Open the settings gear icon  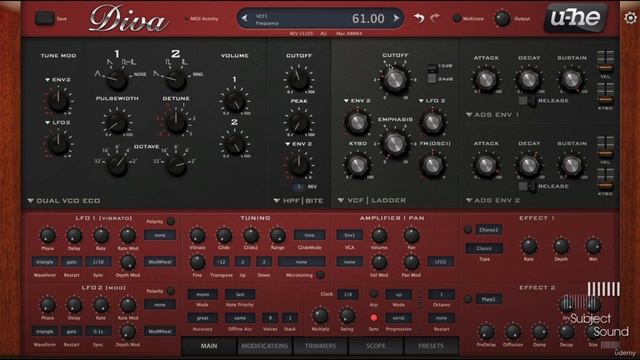tap(631, 18)
